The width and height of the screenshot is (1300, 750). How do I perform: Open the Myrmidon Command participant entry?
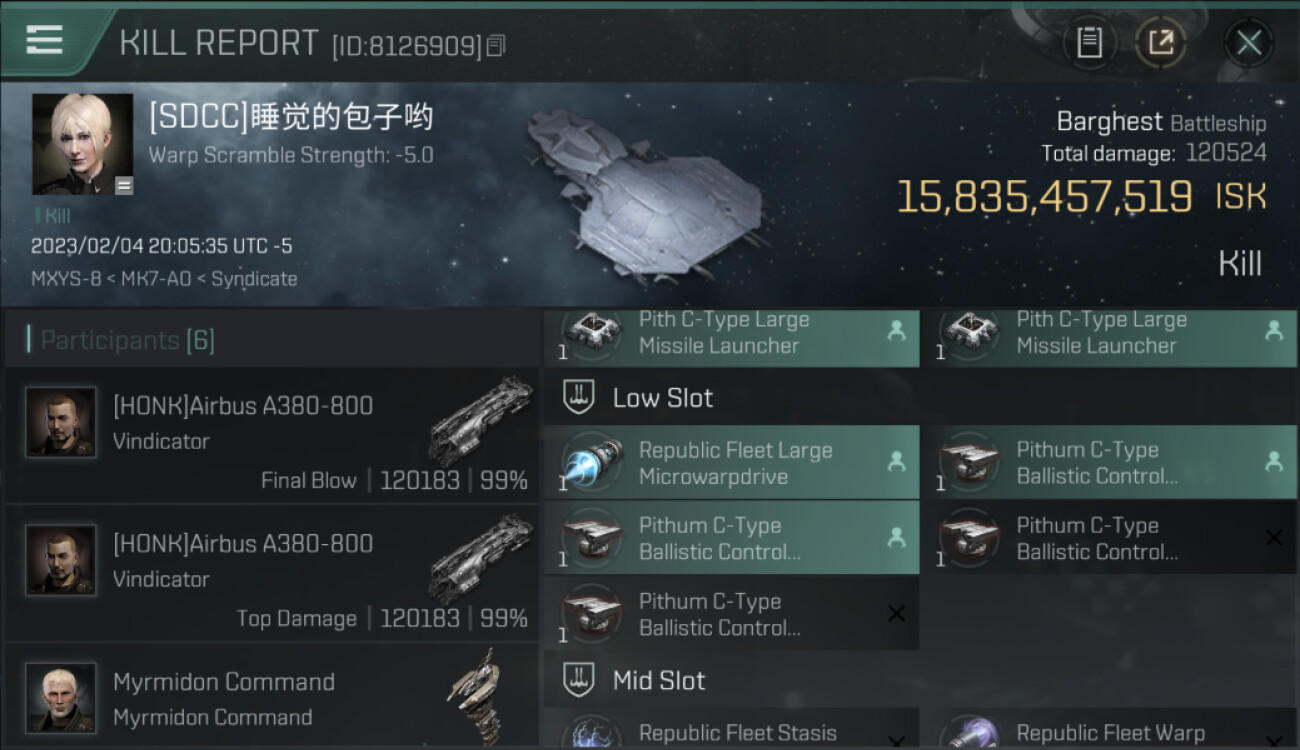[272, 697]
